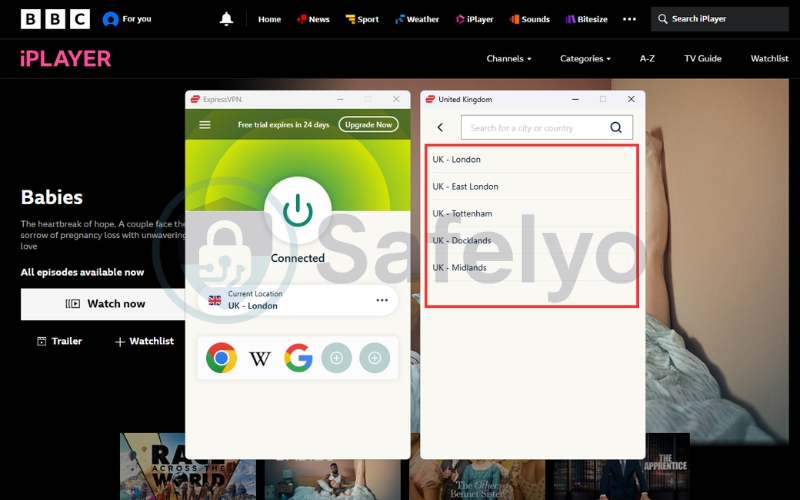Viewport: 800px width, 500px height.
Task: Close the ExpressVPN window
Action: tap(396, 99)
